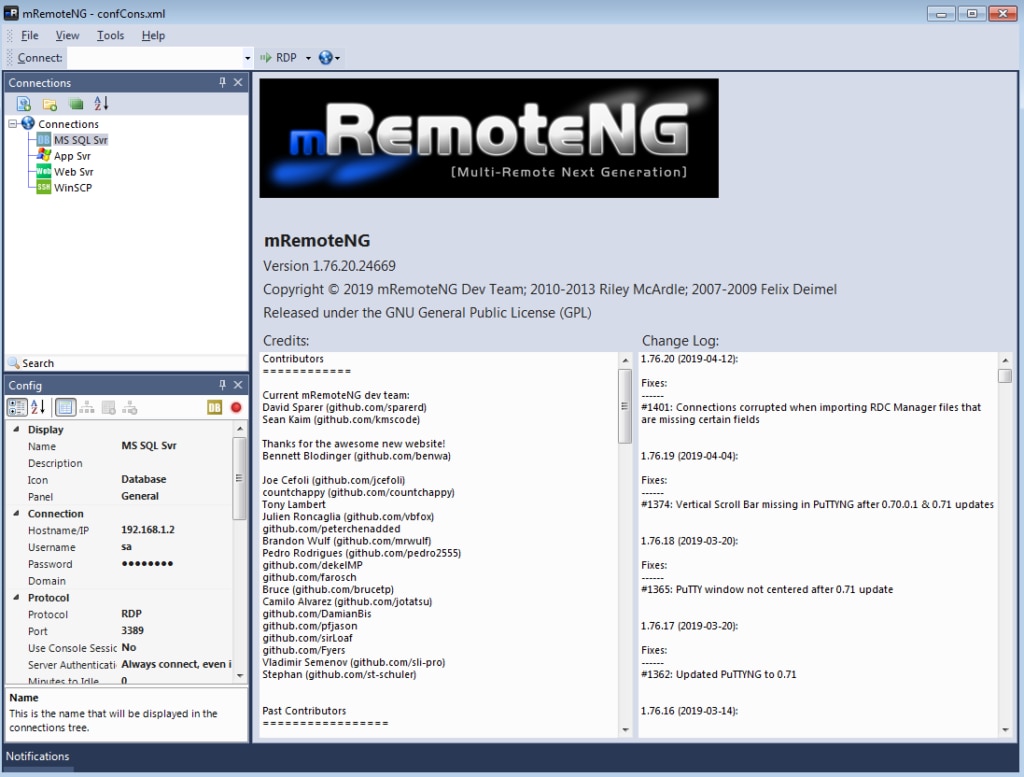
Task: Open the RDP protocol dropdown arrow
Action: (x=308, y=58)
